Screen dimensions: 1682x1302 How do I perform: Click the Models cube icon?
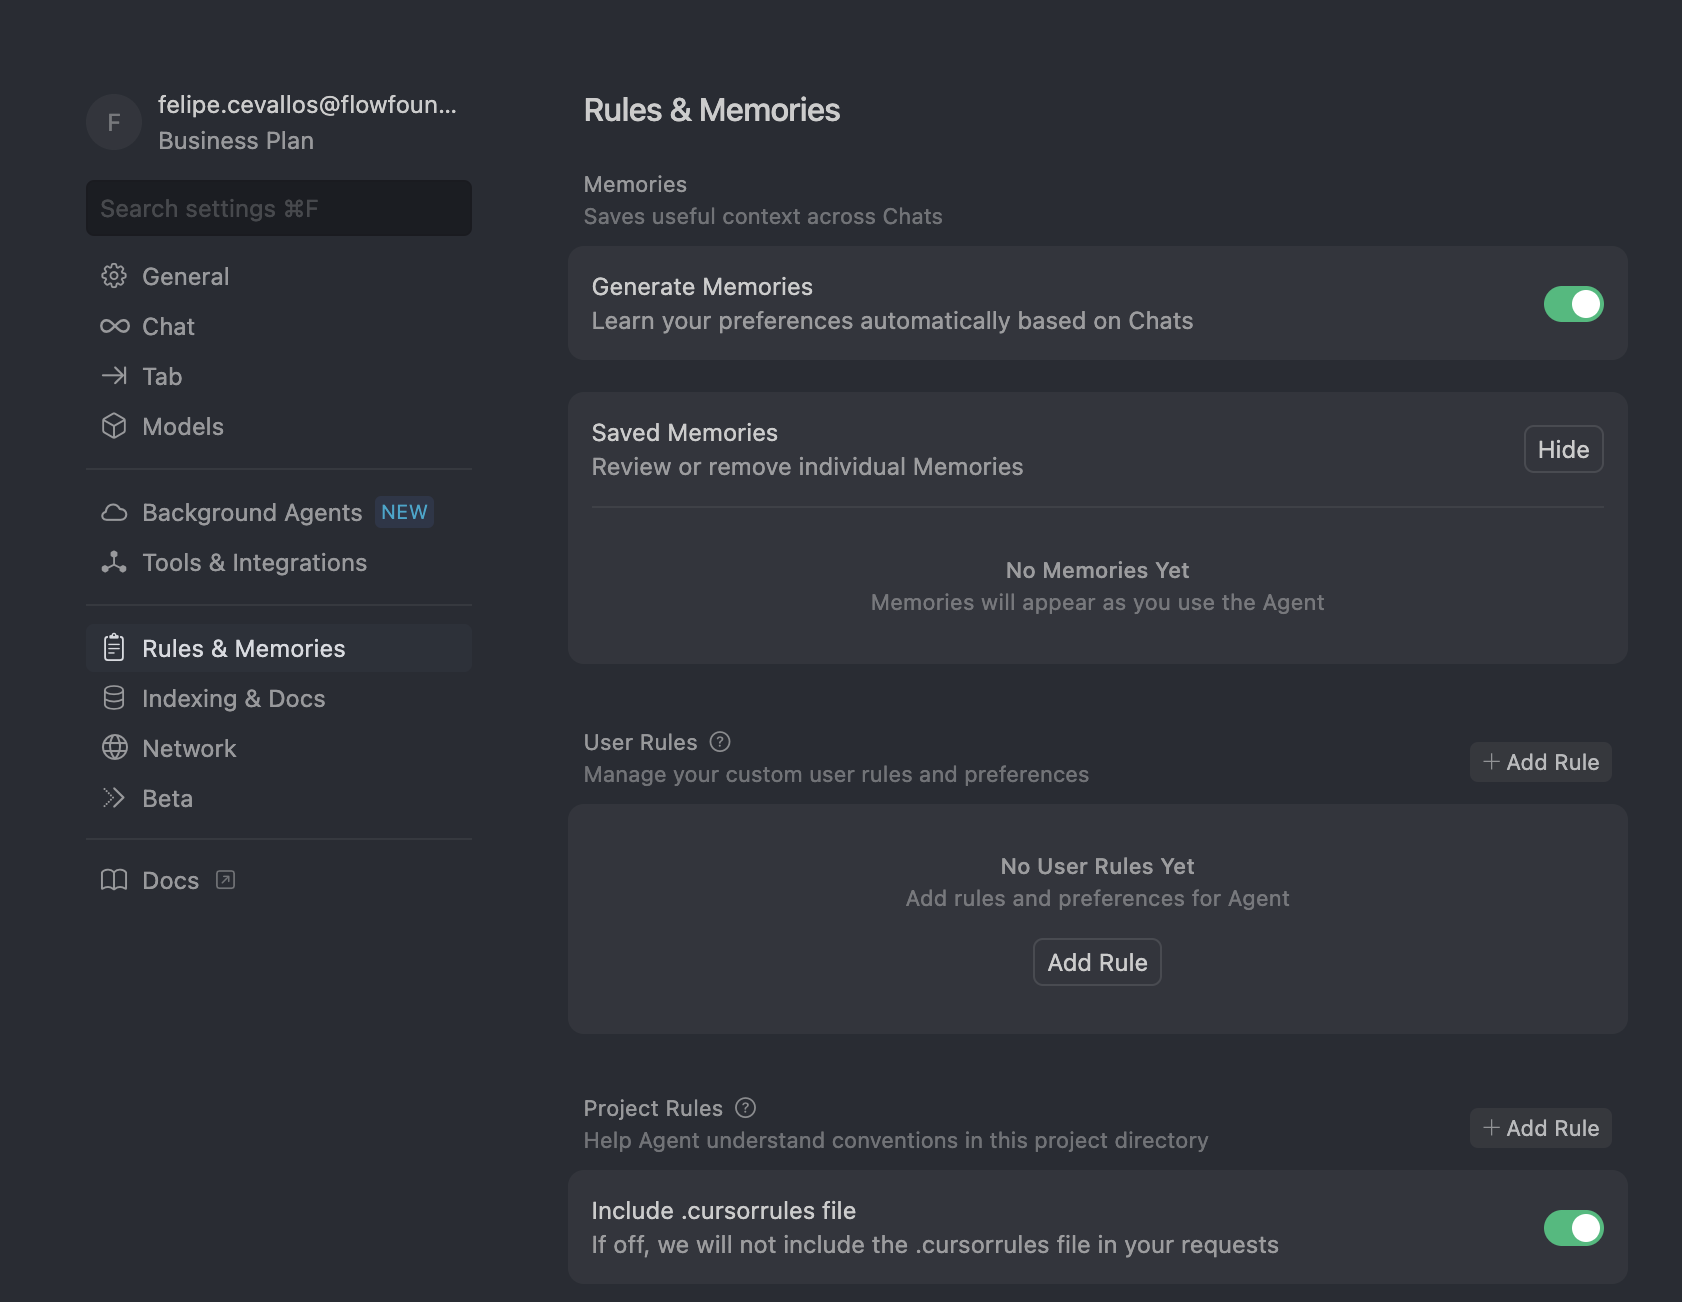point(114,426)
